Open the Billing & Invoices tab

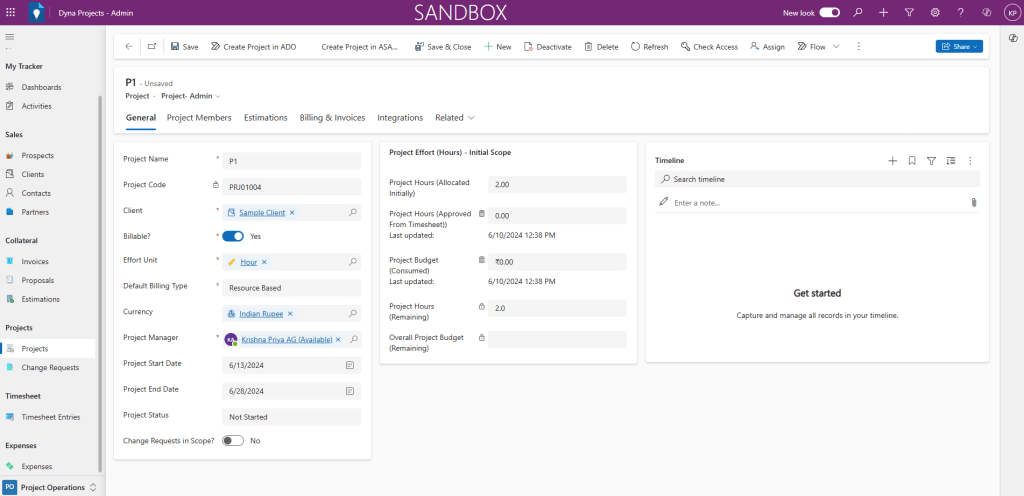(332, 118)
